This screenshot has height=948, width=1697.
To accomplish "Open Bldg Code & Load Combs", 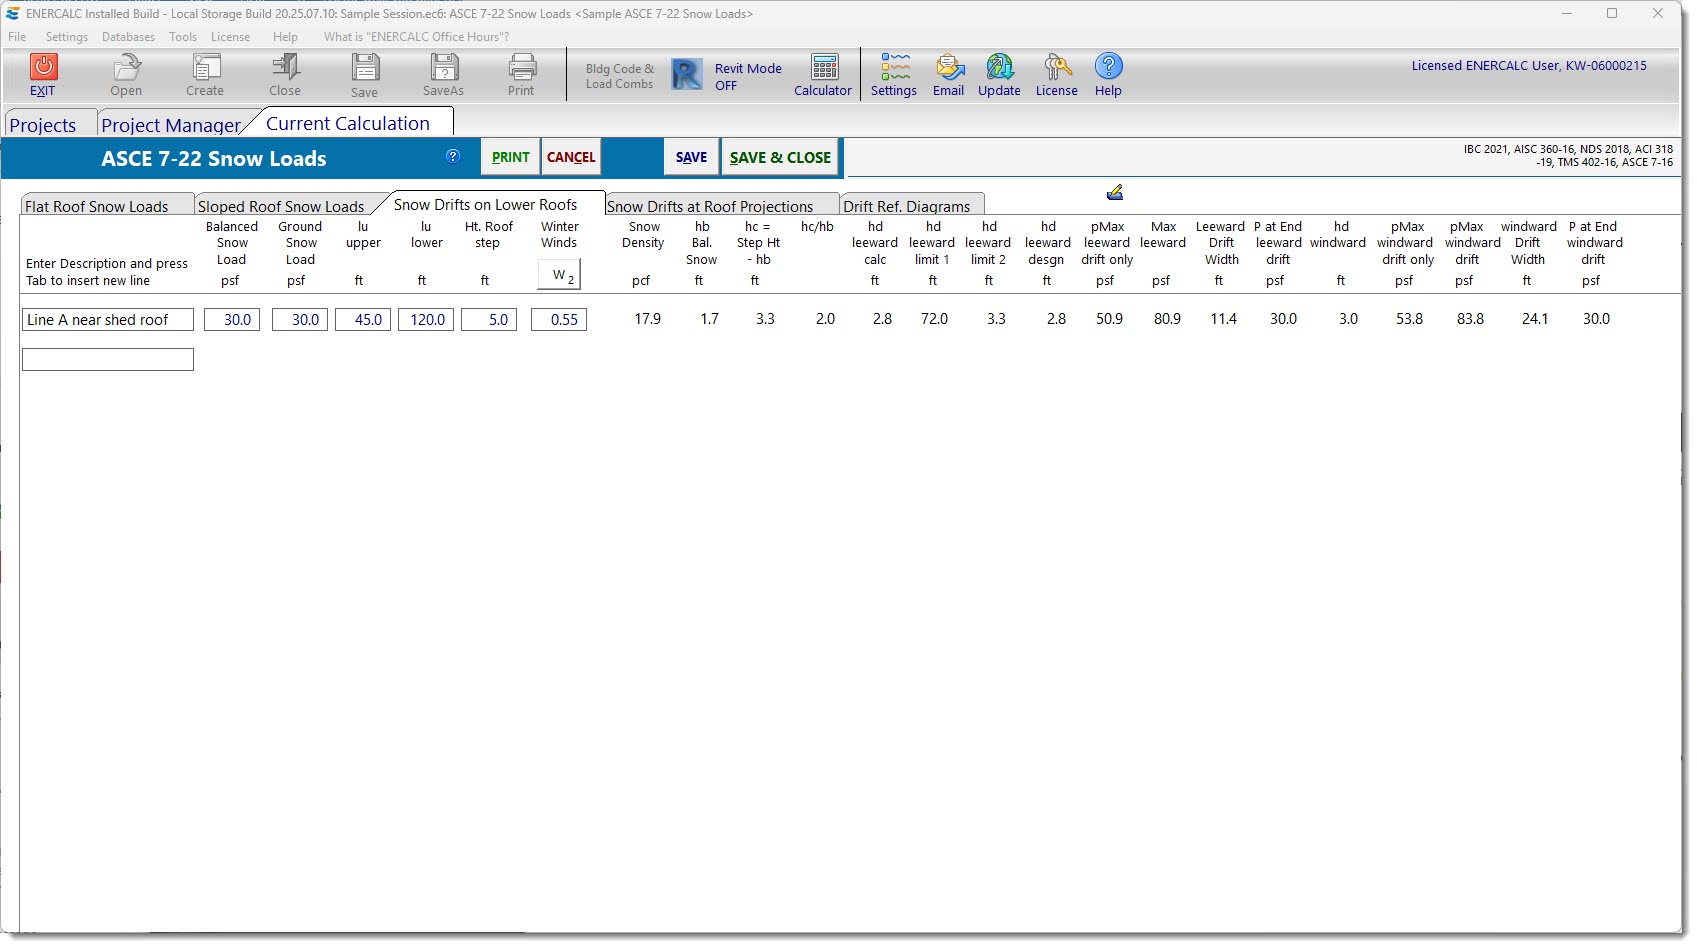I will [620, 76].
